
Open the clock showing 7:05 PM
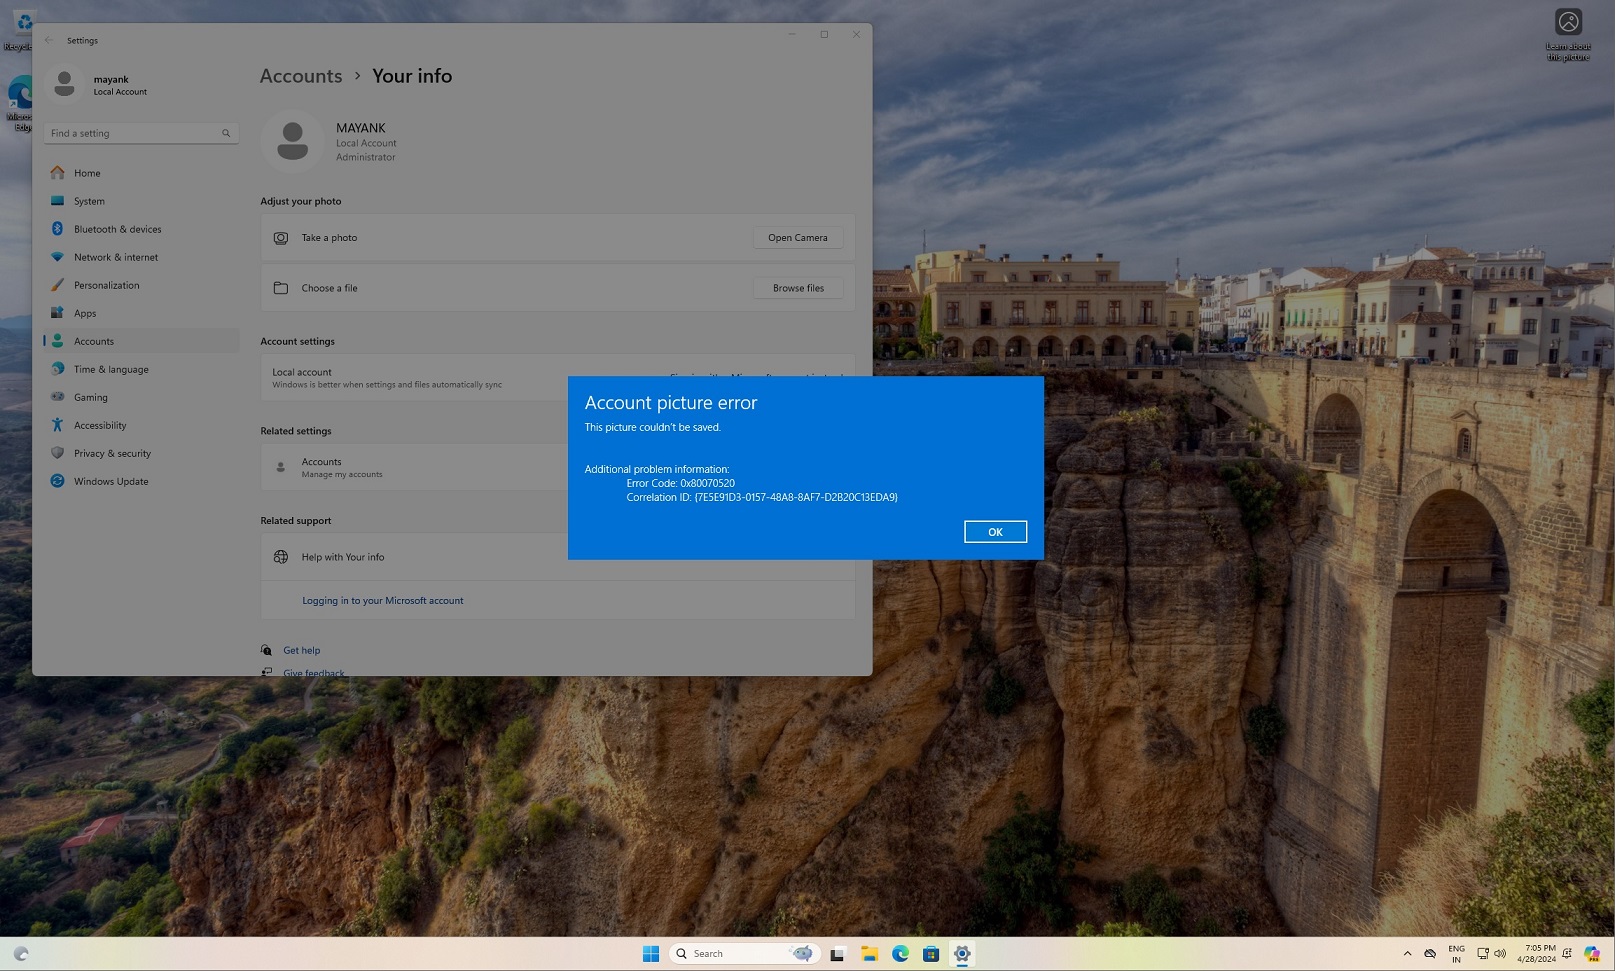pos(1536,954)
